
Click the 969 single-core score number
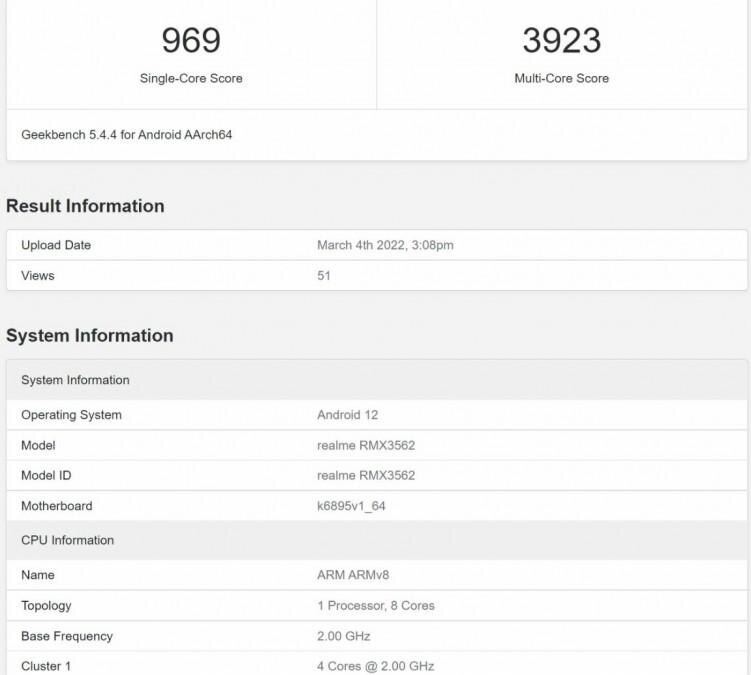click(191, 40)
